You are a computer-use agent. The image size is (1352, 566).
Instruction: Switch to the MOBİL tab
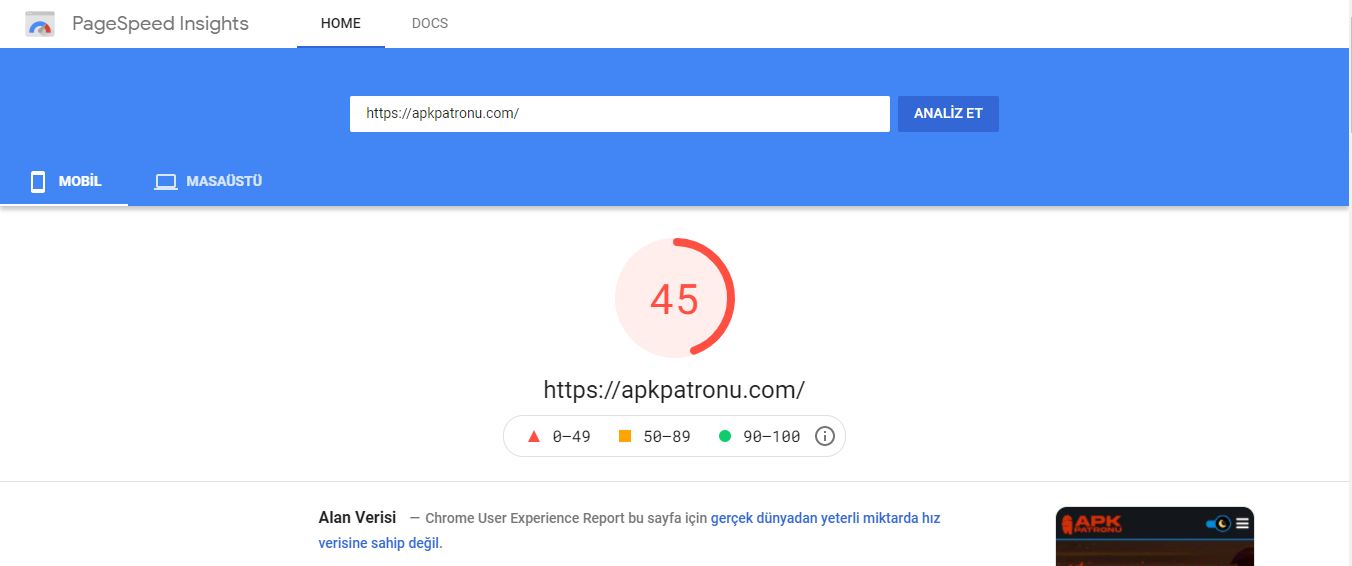click(x=64, y=181)
